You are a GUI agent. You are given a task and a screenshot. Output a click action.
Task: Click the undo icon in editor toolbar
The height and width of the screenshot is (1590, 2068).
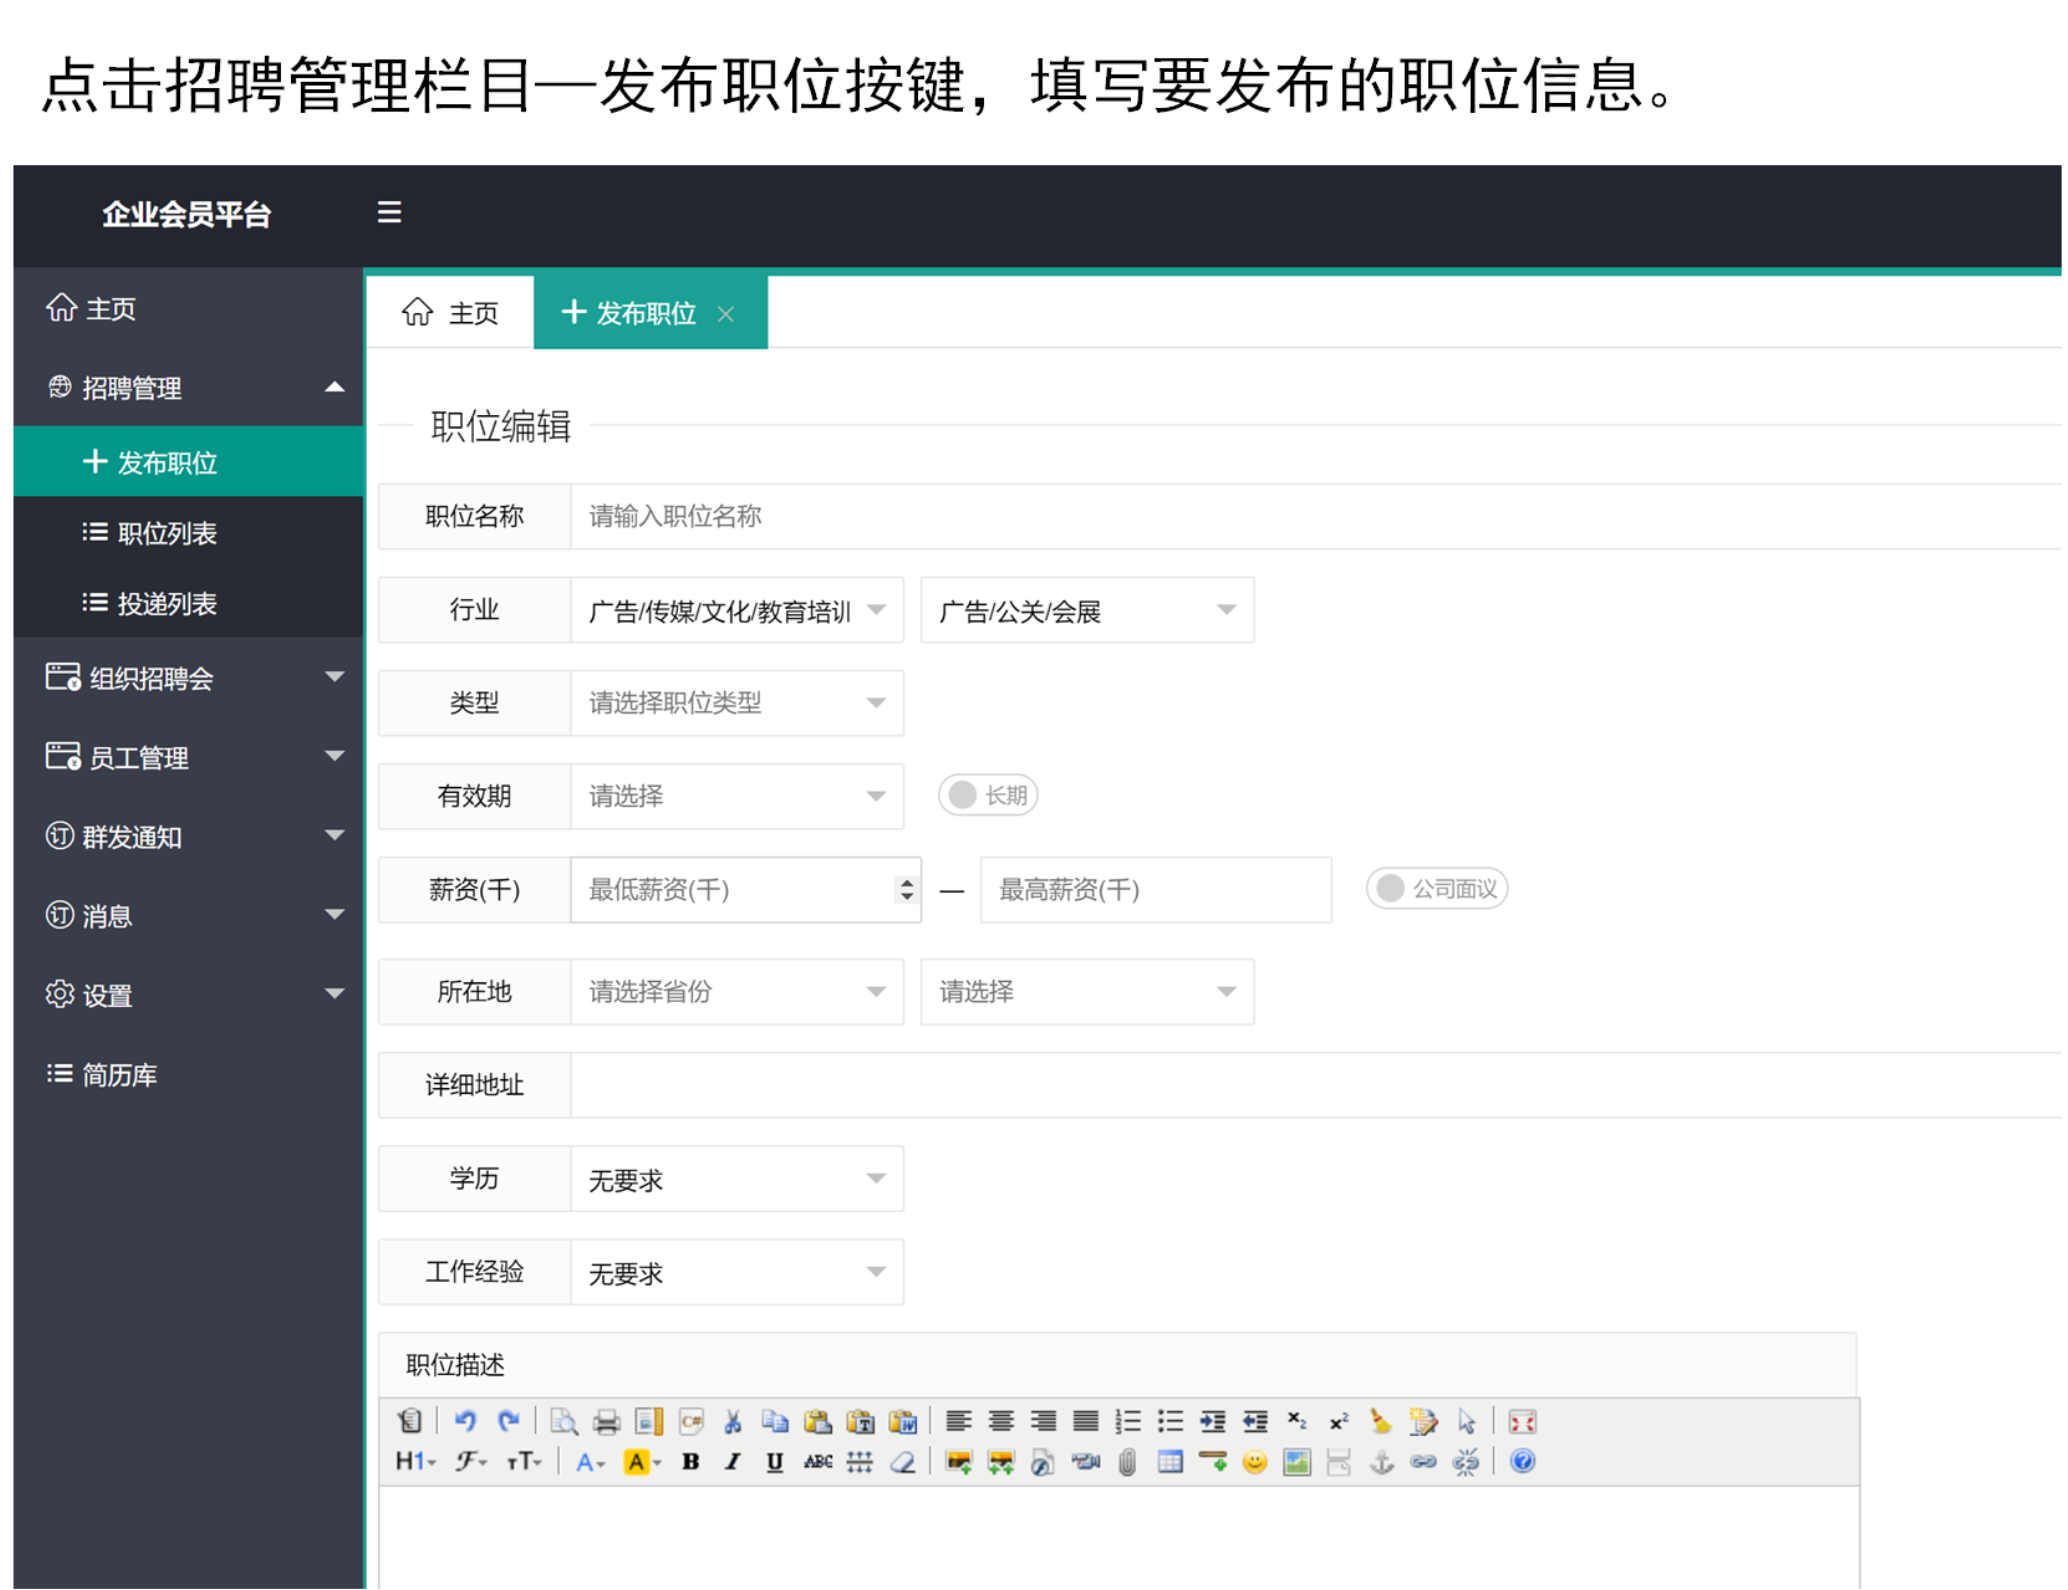point(465,1421)
